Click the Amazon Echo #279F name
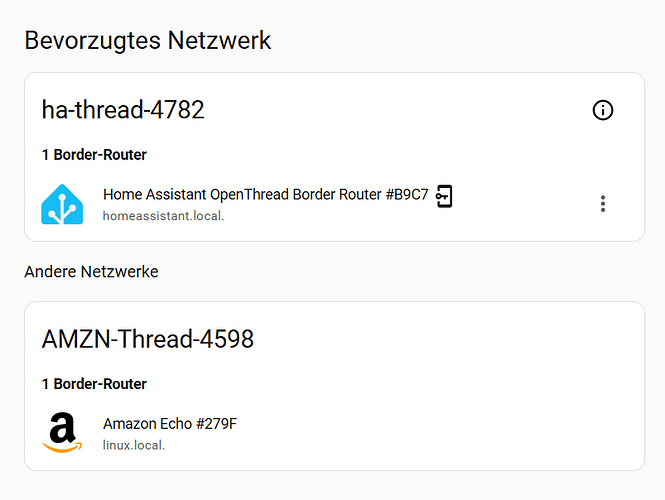 [170, 424]
